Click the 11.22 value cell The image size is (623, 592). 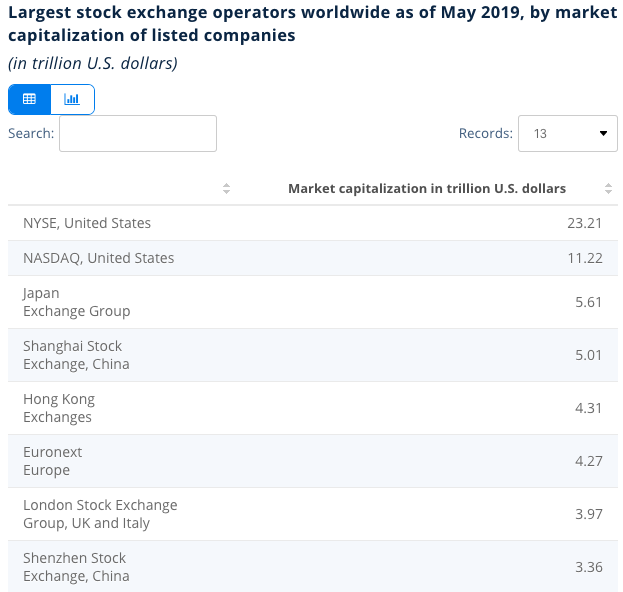click(x=585, y=258)
